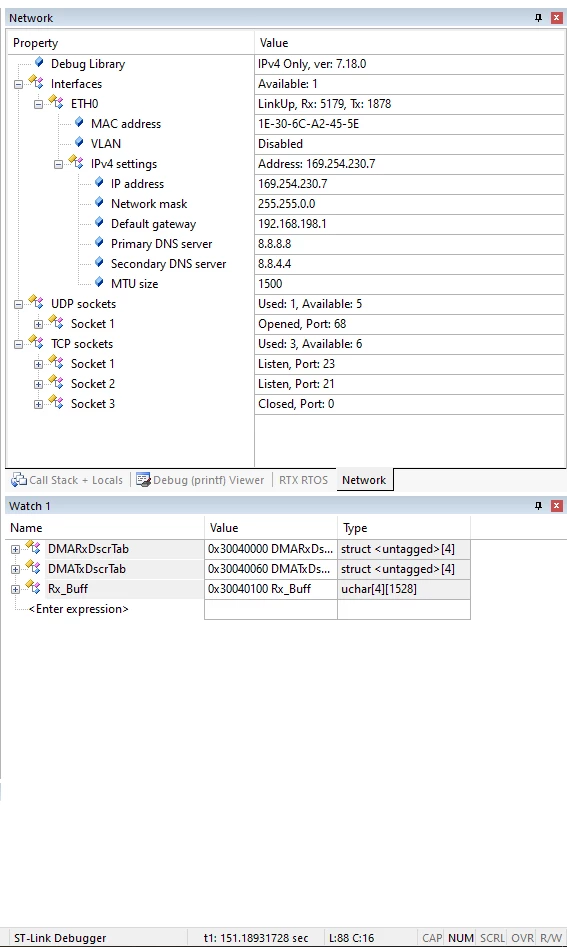The width and height of the screenshot is (567, 947).
Task: Click the Debug (printf) Viewer tab icon
Action: pos(143,480)
